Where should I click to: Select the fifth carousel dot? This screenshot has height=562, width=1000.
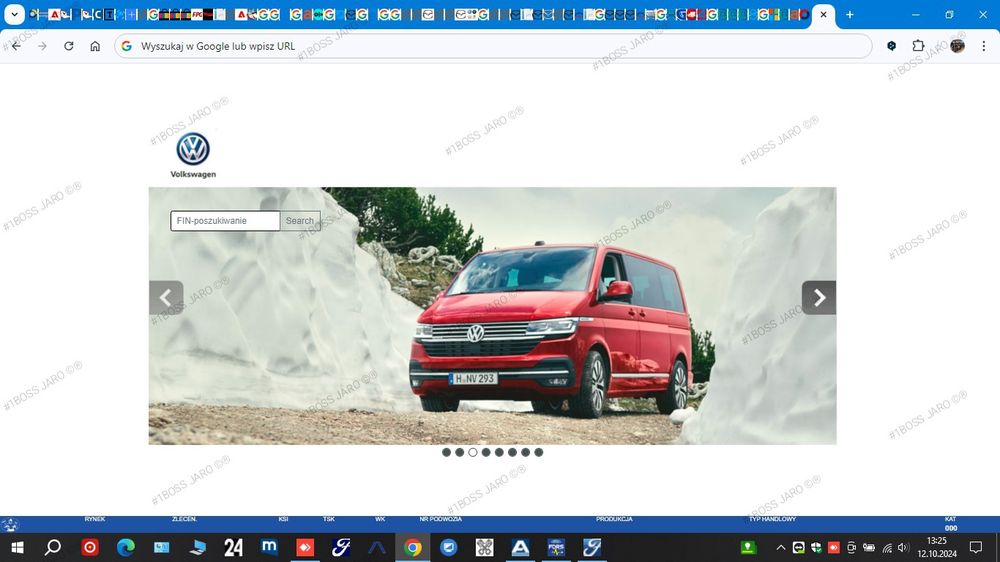pyautogui.click(x=499, y=452)
